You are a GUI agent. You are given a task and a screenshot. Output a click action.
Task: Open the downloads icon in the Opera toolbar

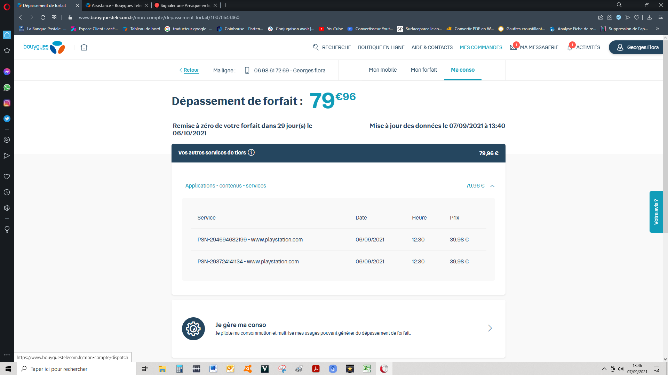point(649,17)
